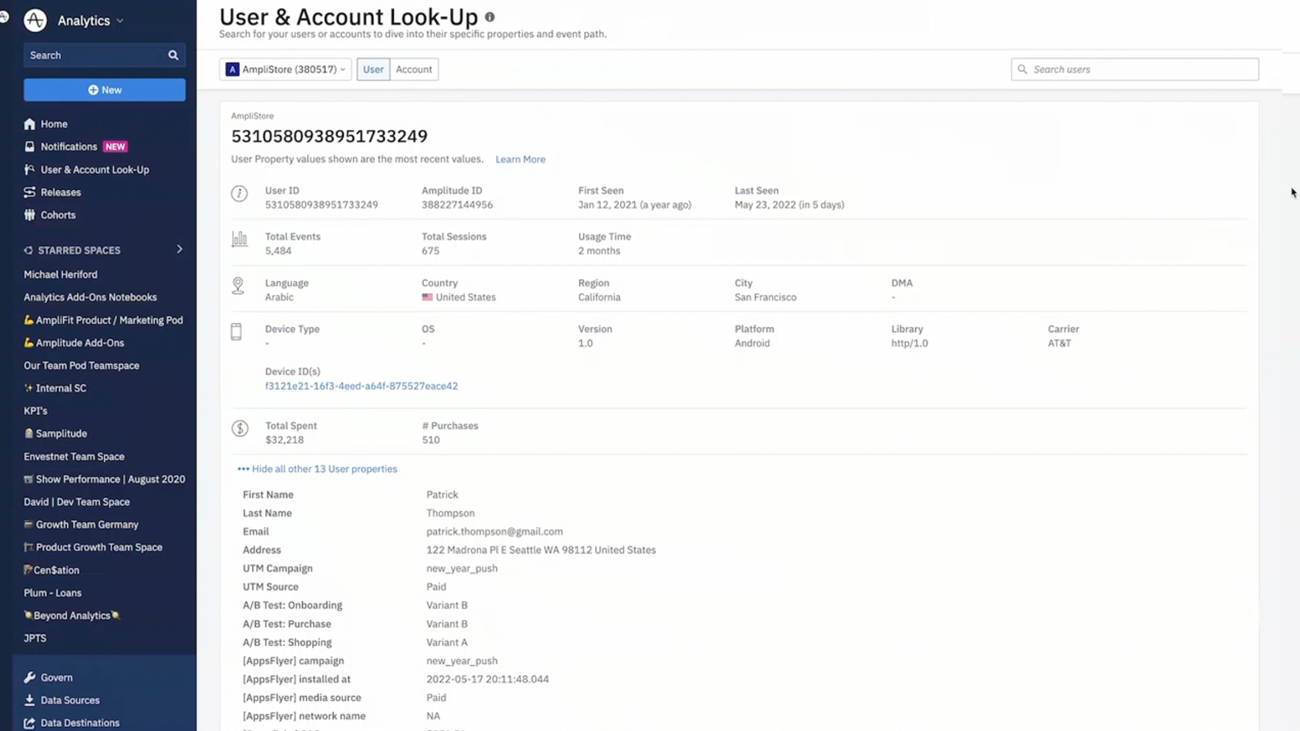Switch lookup to the Account toggle
This screenshot has width=1300, height=731.
pos(414,70)
